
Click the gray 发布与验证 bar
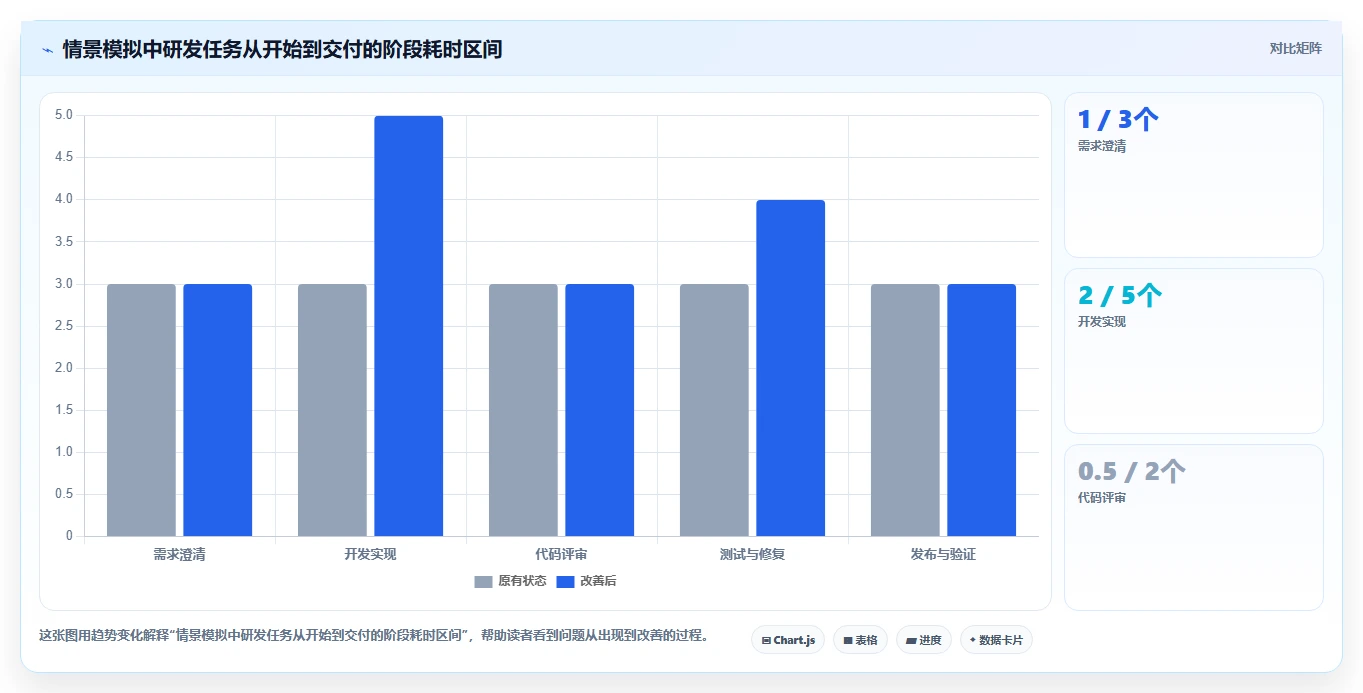(905, 410)
